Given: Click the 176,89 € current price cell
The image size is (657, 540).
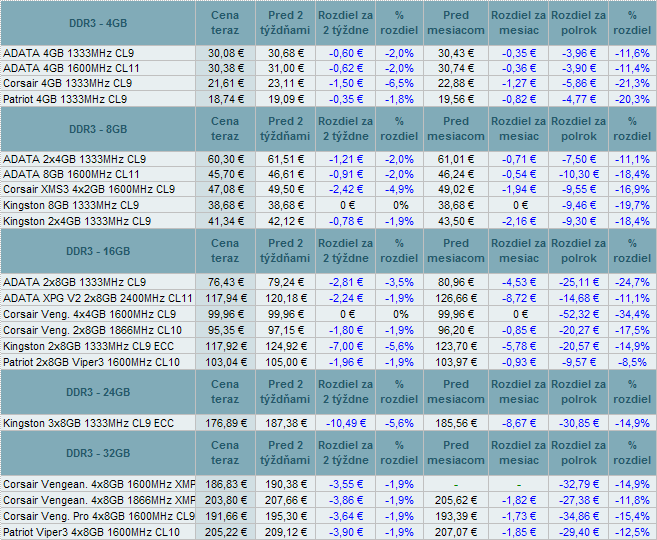Looking at the screenshot, I should coord(225,423).
